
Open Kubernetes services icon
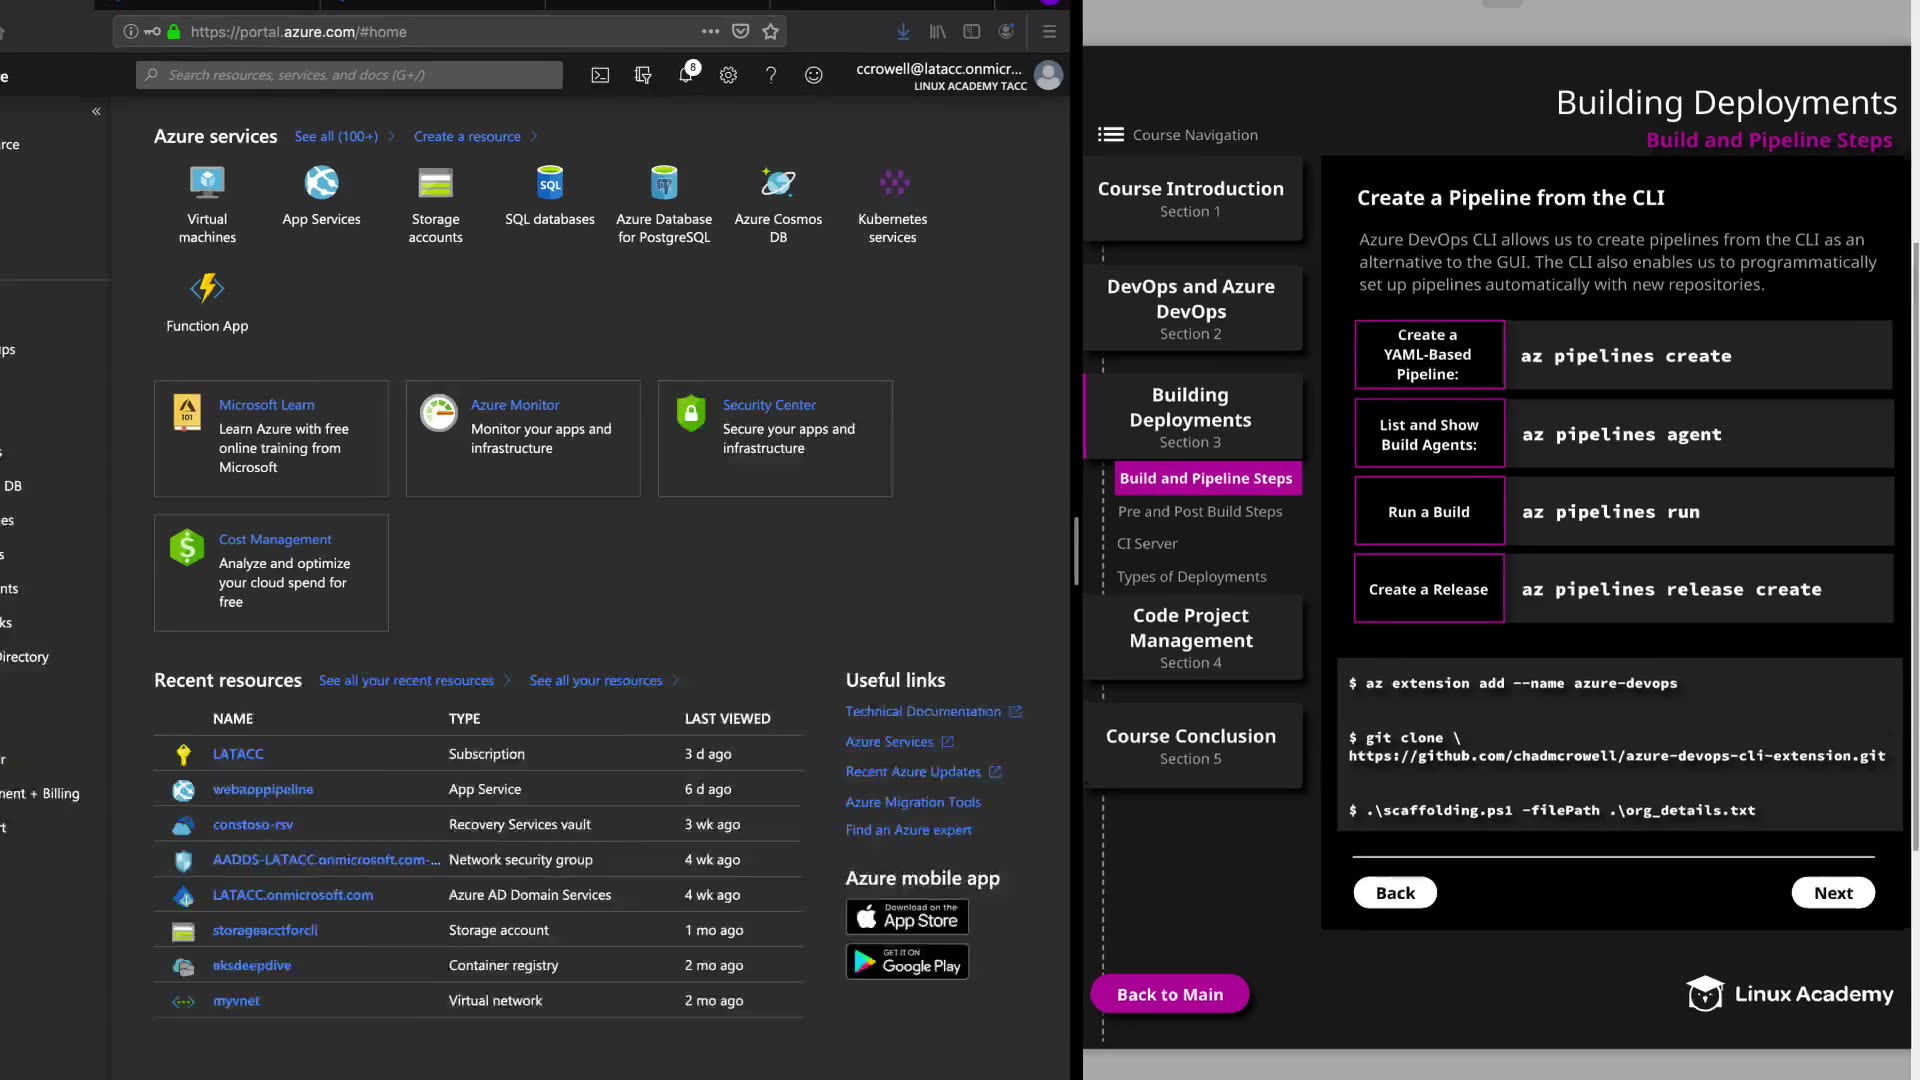[x=893, y=184]
